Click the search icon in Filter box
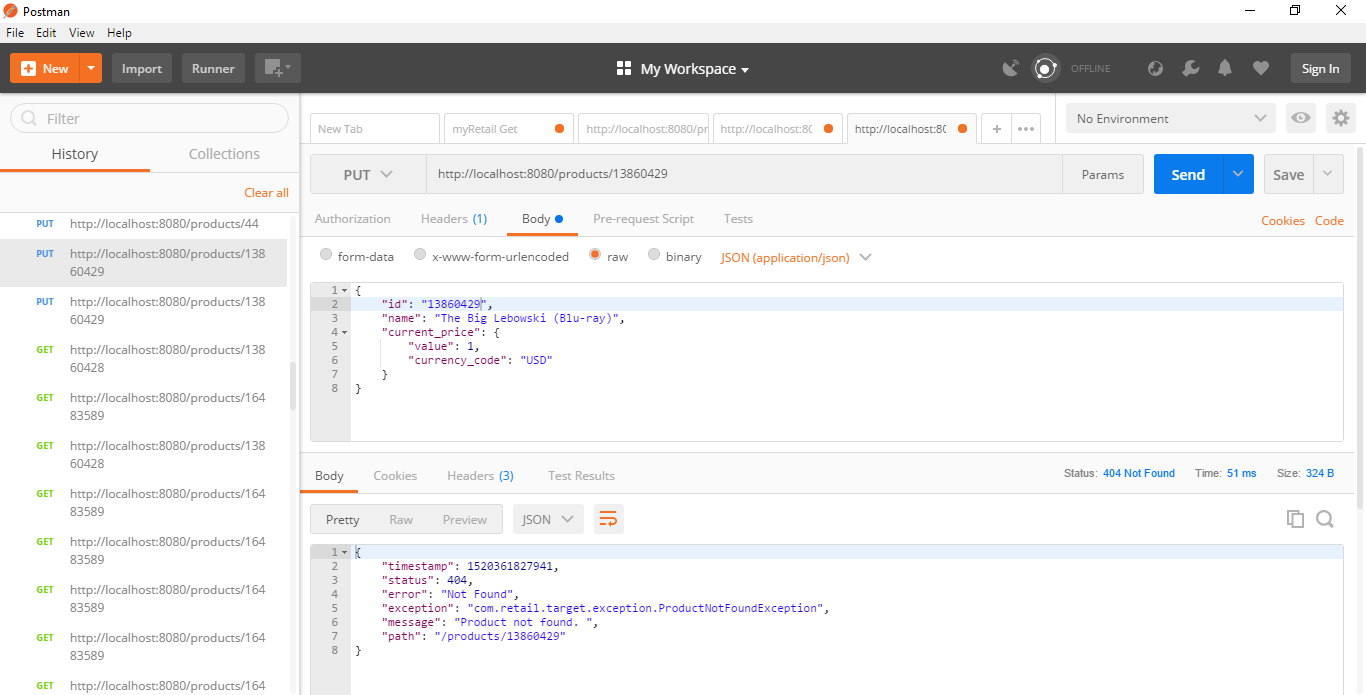Viewport: 1366px width, 695px height. click(28, 118)
